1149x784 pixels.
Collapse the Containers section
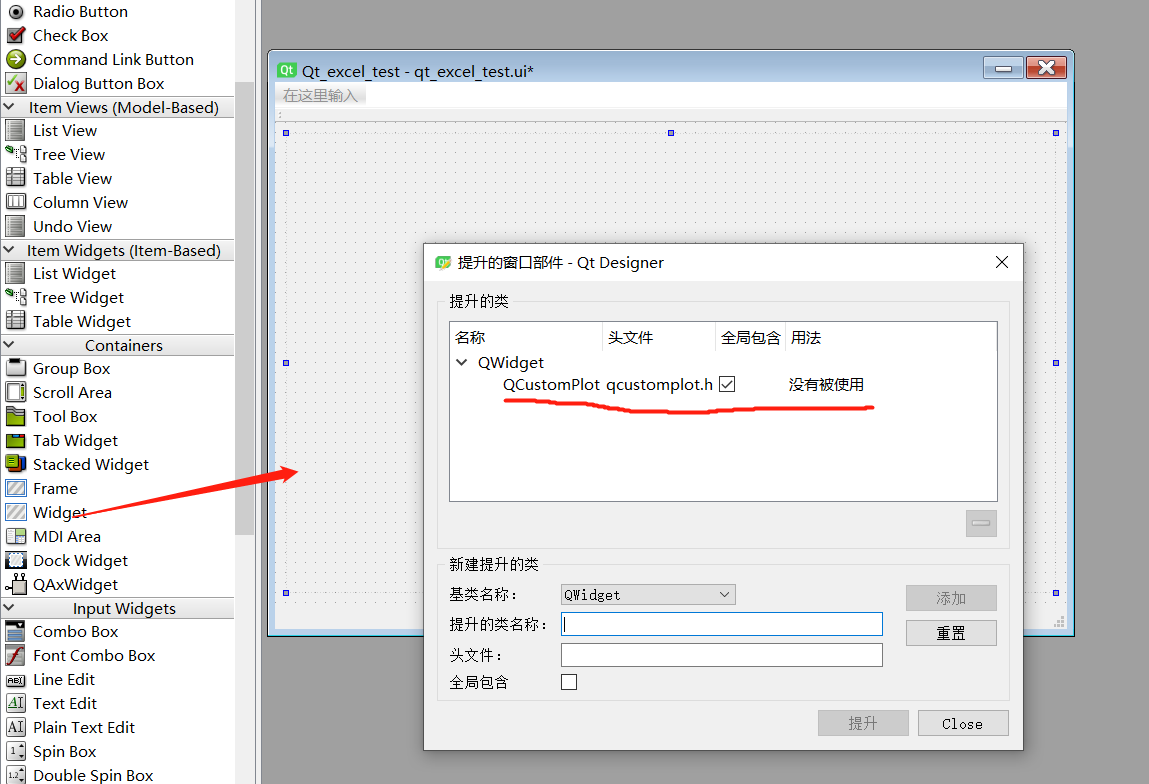click(10, 344)
